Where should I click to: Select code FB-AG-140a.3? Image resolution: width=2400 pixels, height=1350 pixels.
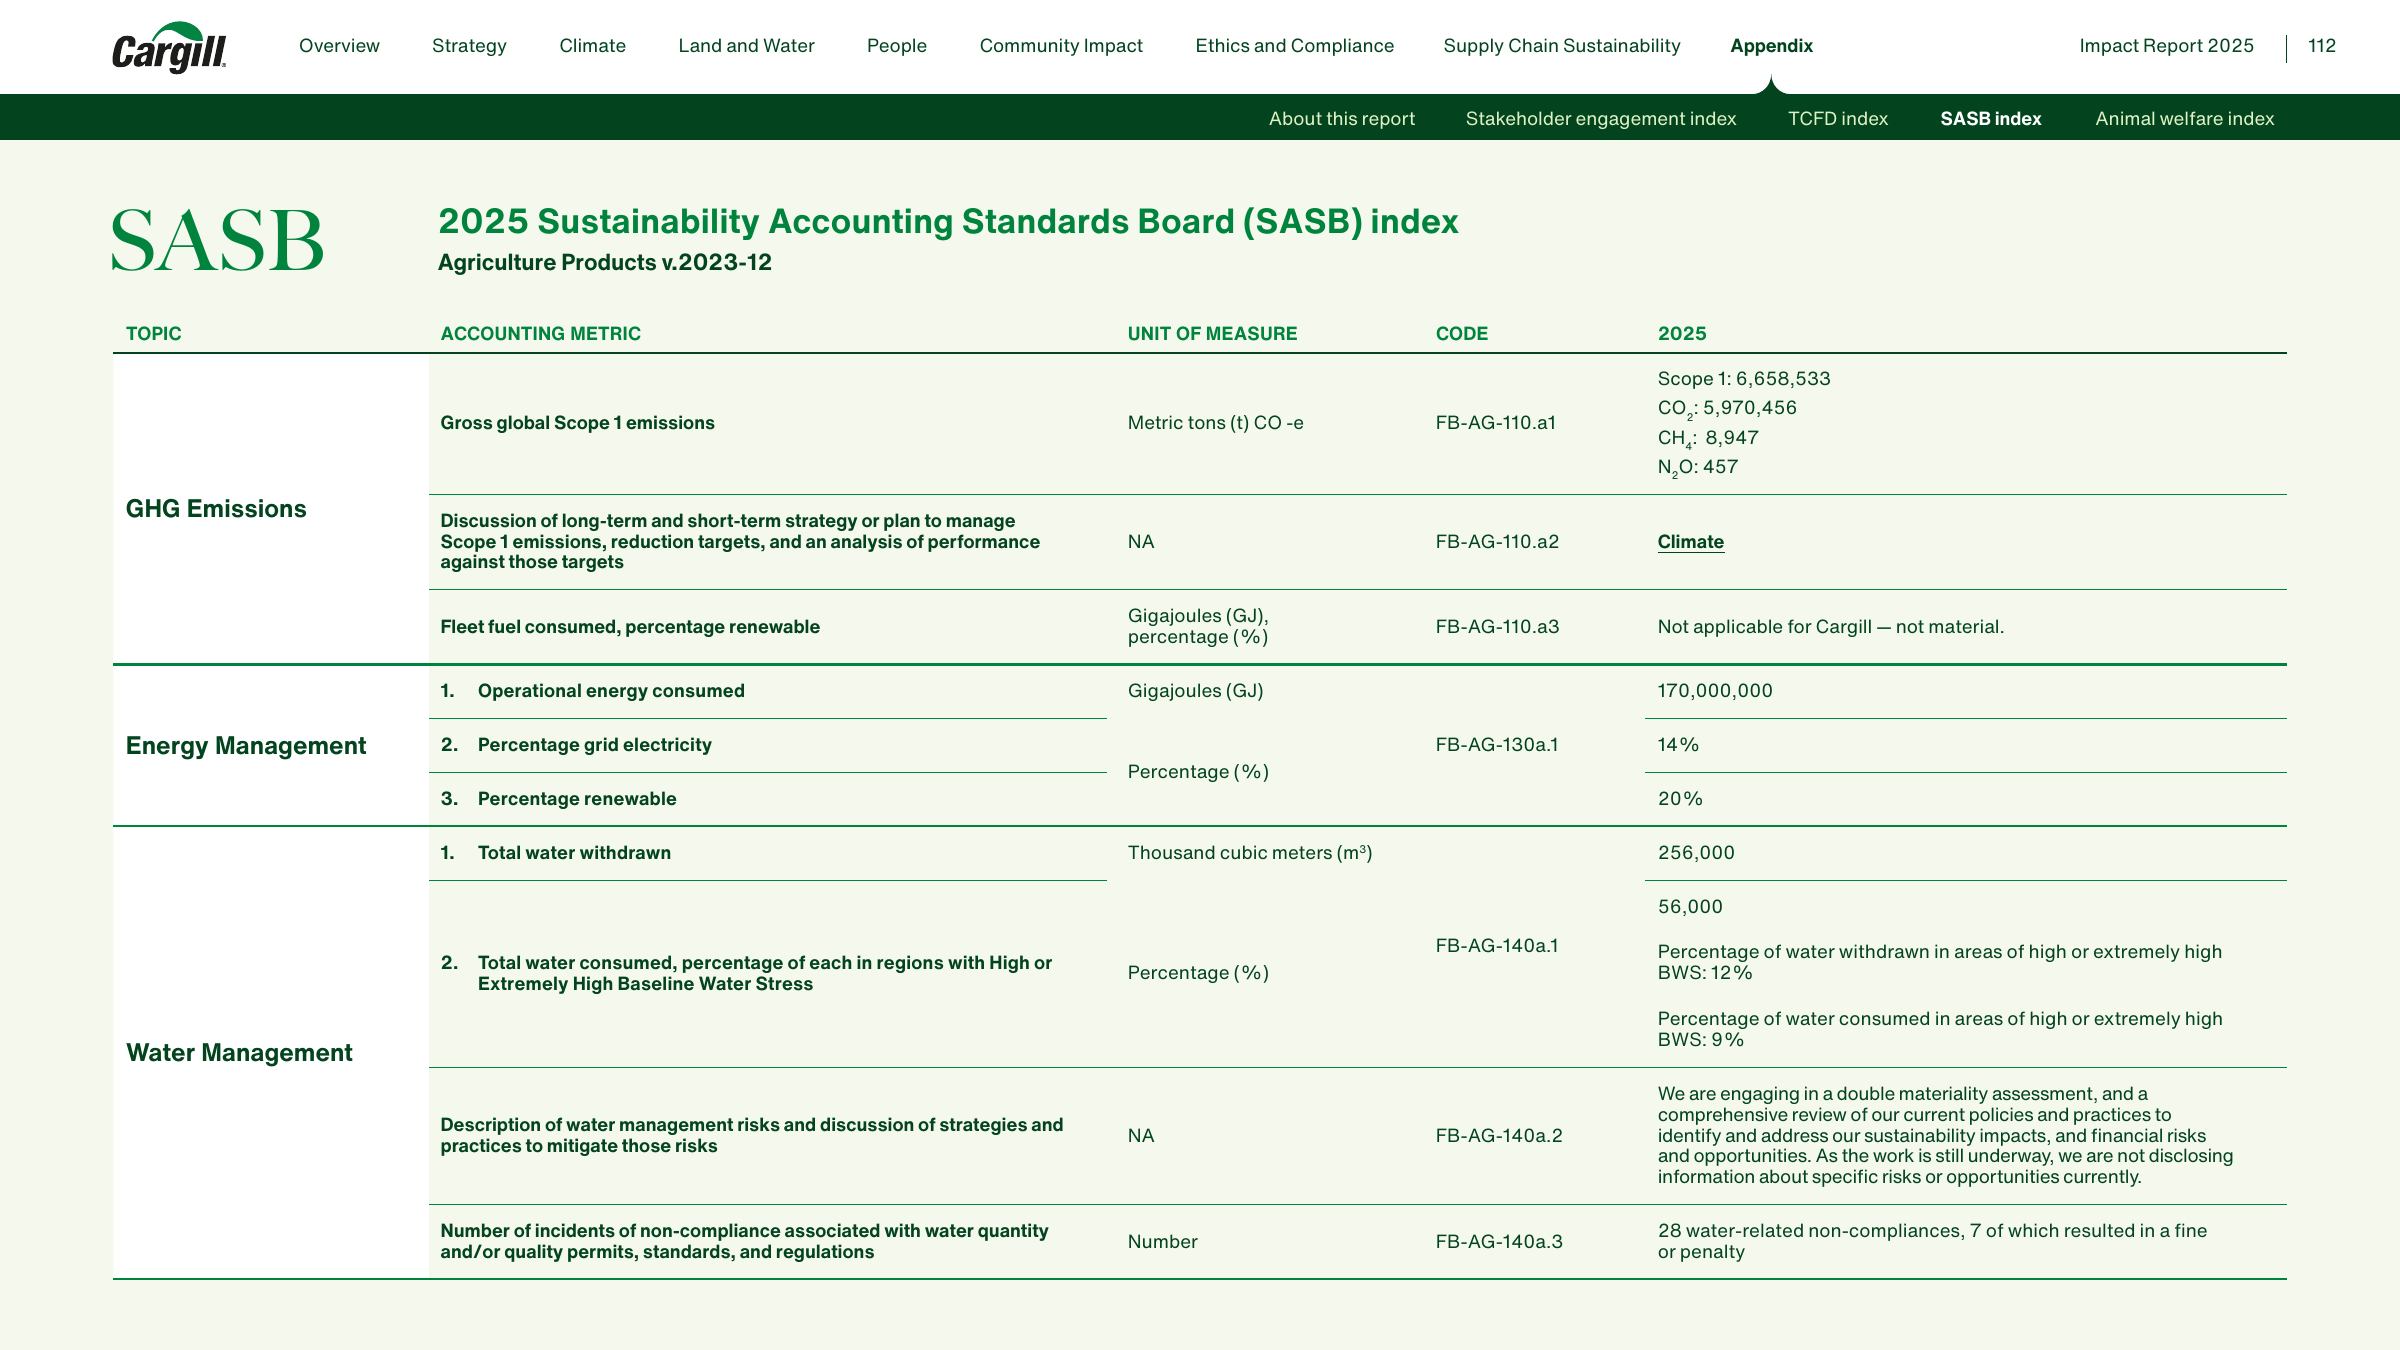point(1499,1242)
